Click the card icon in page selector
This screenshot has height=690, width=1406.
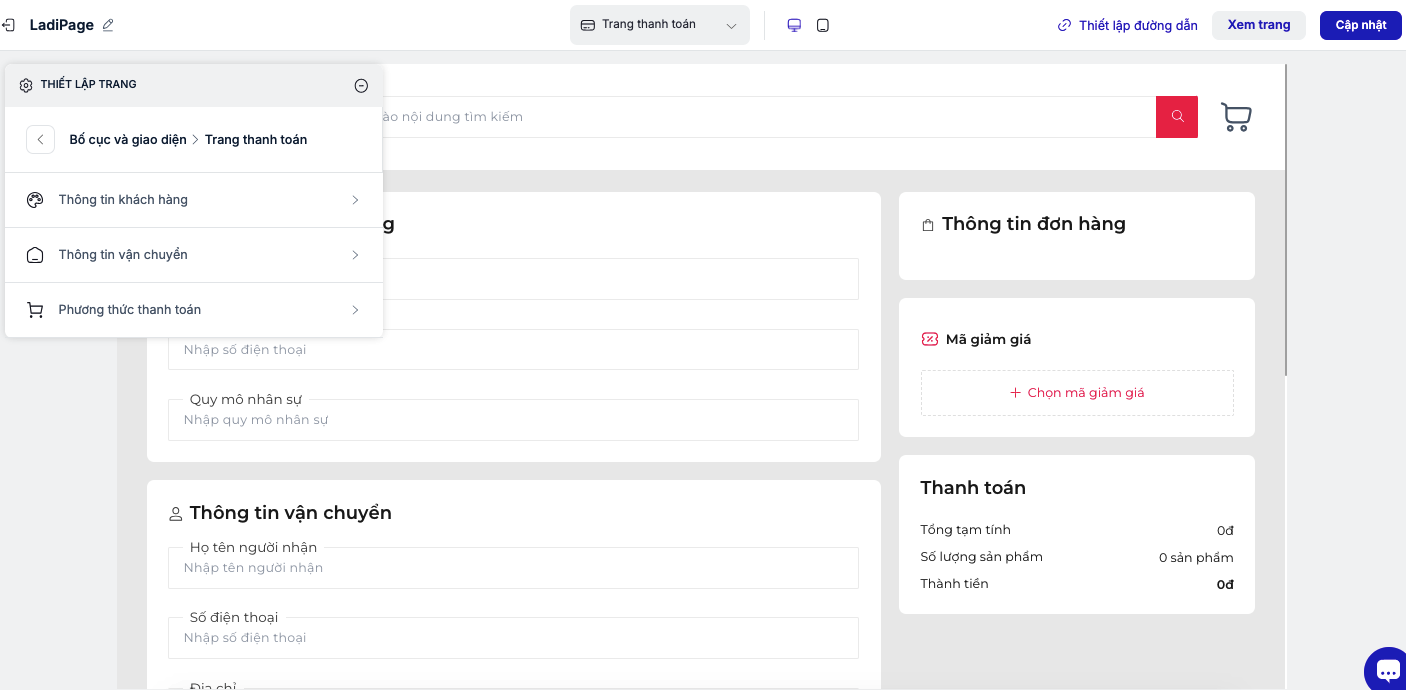(588, 25)
